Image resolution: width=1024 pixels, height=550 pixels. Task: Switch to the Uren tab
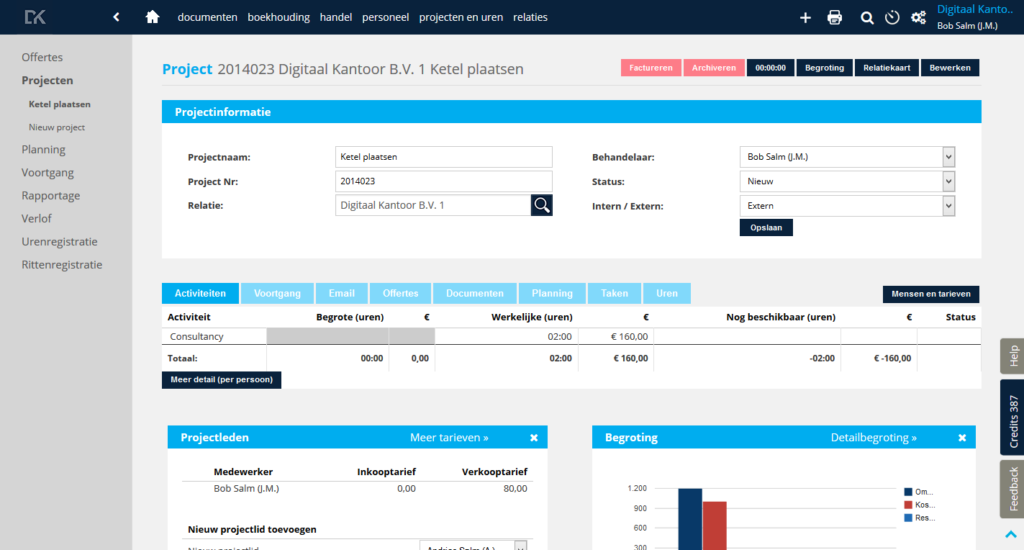pos(667,293)
